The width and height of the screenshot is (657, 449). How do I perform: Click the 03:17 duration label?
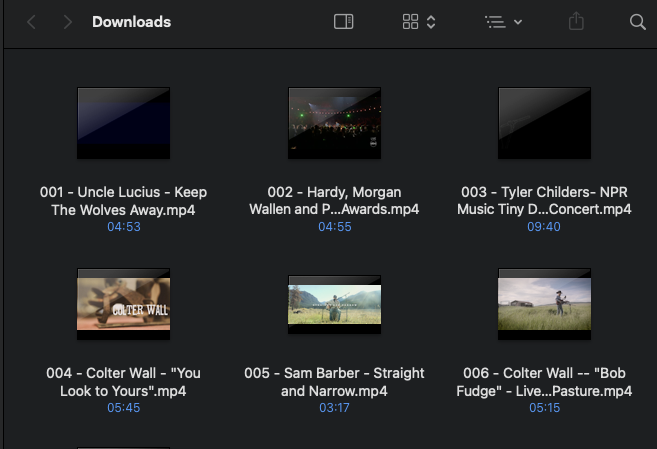[334, 408]
